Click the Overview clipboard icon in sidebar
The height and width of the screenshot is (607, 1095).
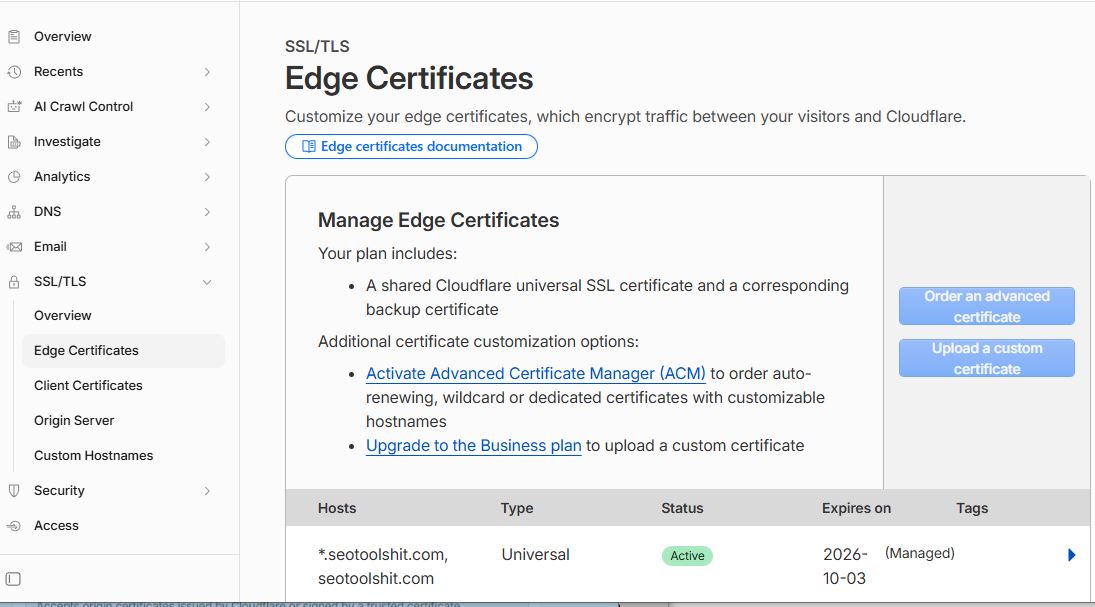pyautogui.click(x=14, y=37)
